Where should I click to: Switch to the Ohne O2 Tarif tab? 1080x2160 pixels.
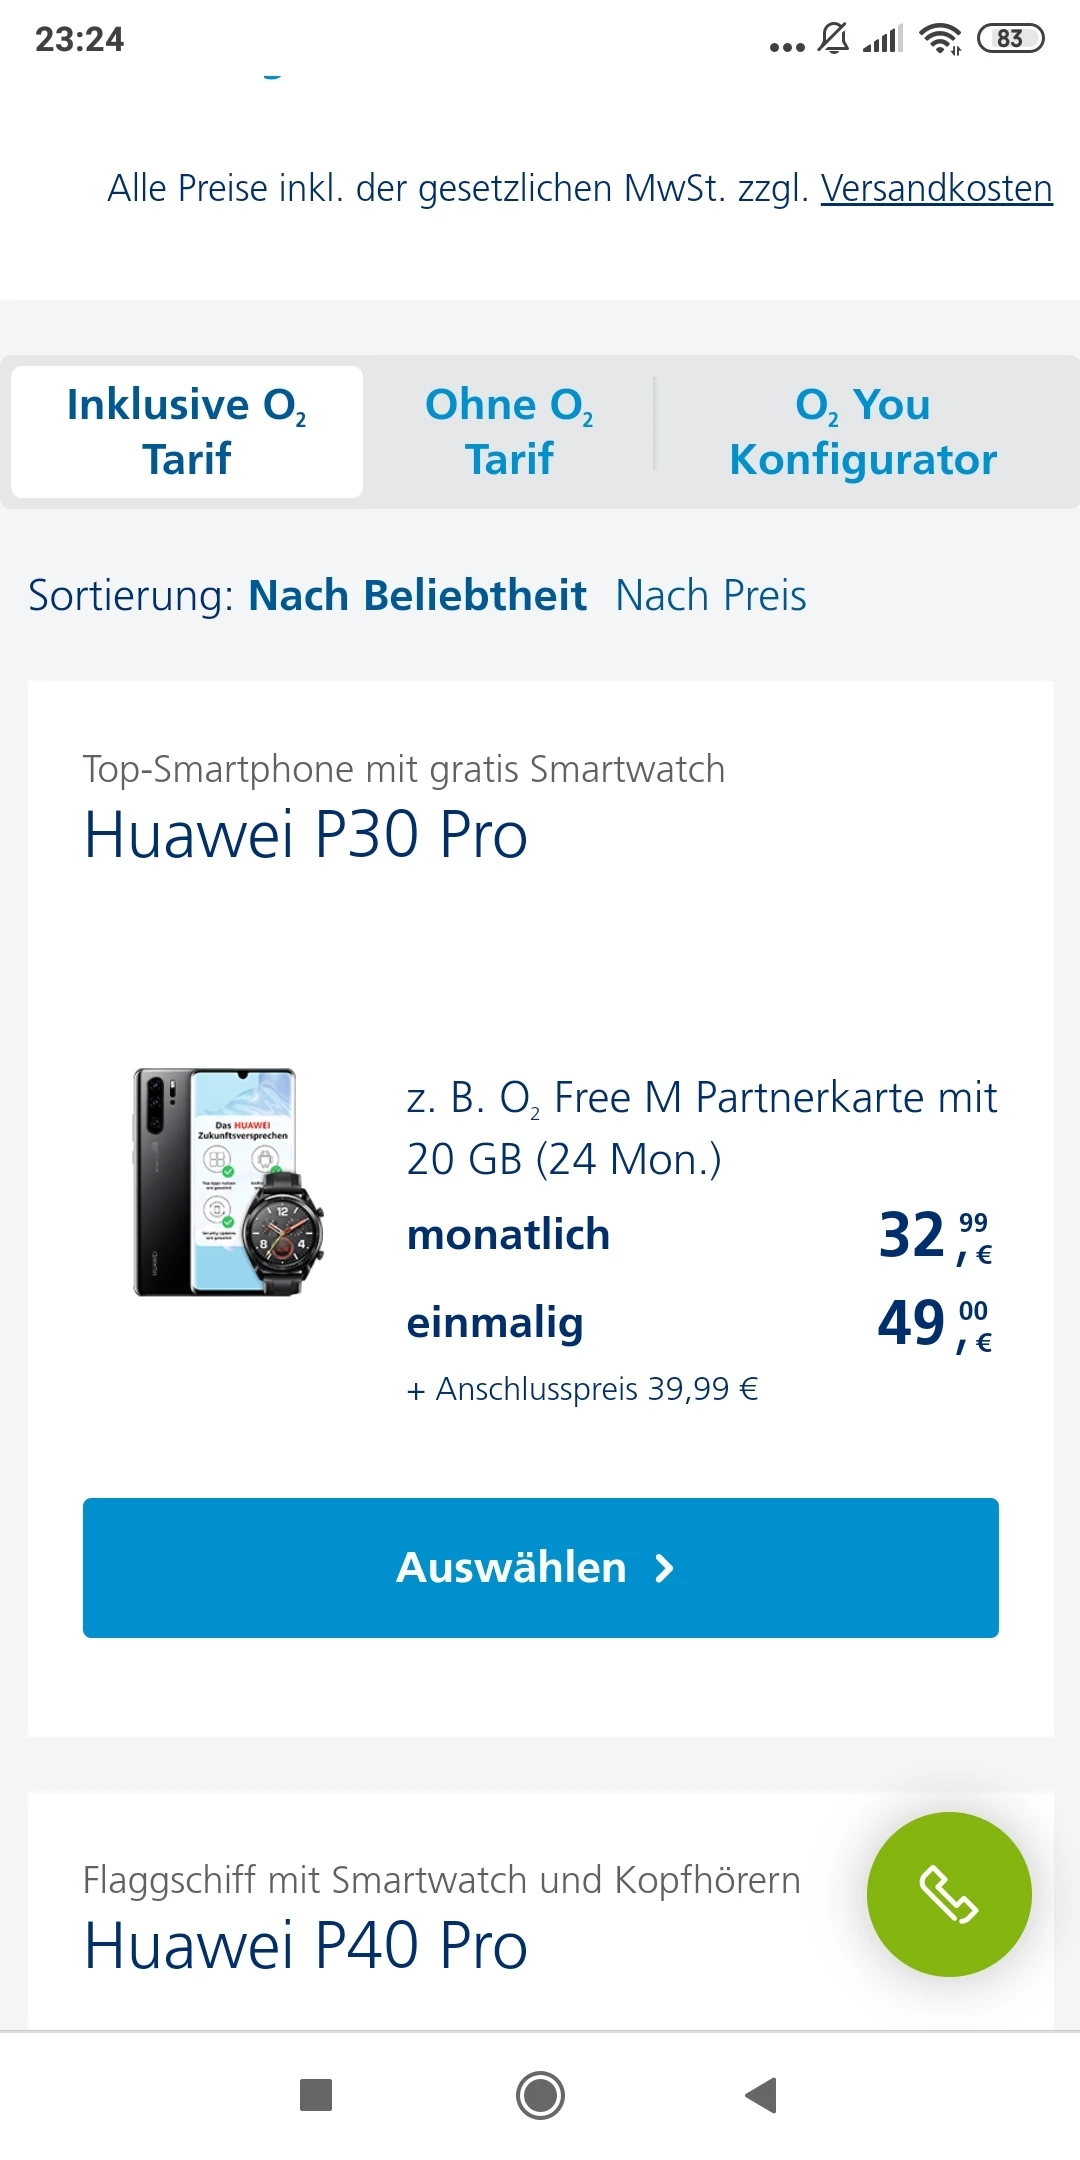(x=509, y=432)
